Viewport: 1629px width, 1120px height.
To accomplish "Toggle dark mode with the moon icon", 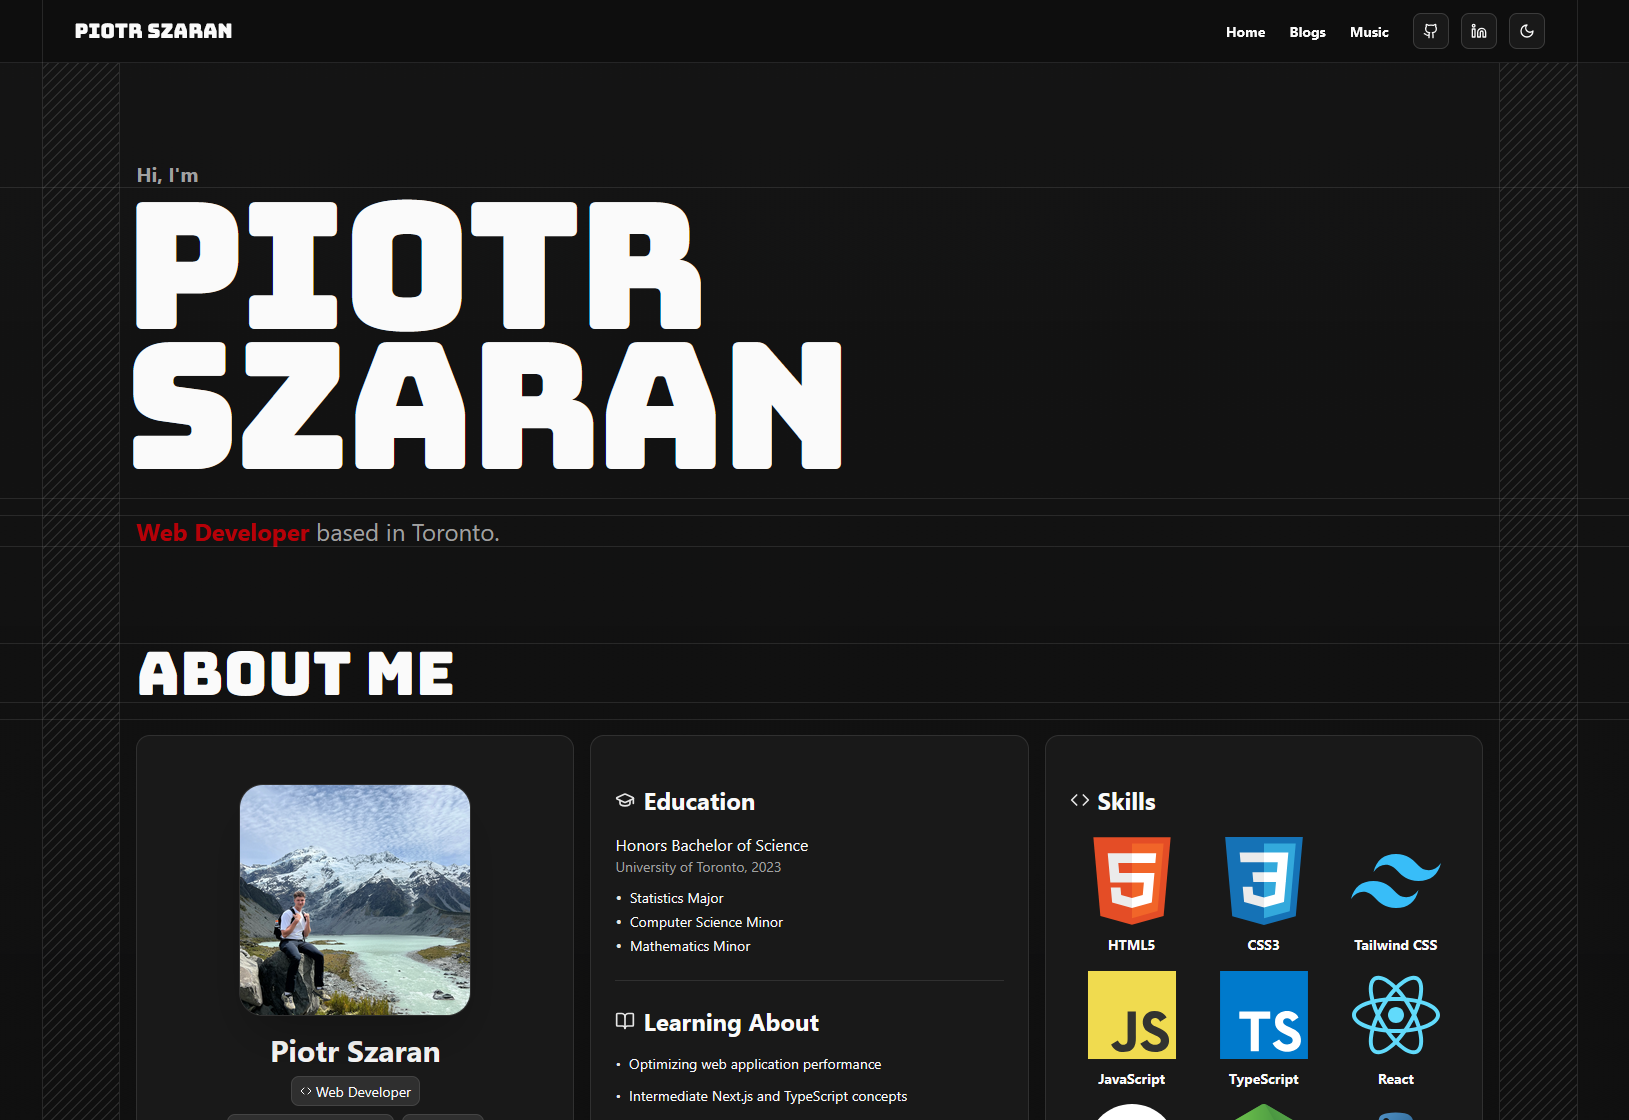I will click(1526, 31).
